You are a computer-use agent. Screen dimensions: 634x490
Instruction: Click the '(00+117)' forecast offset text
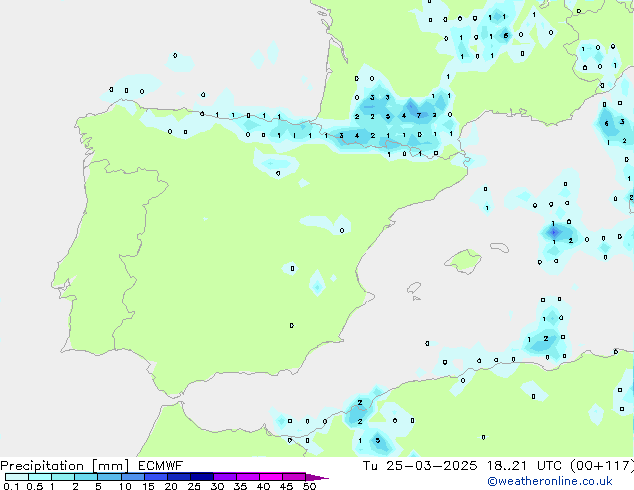point(602,465)
